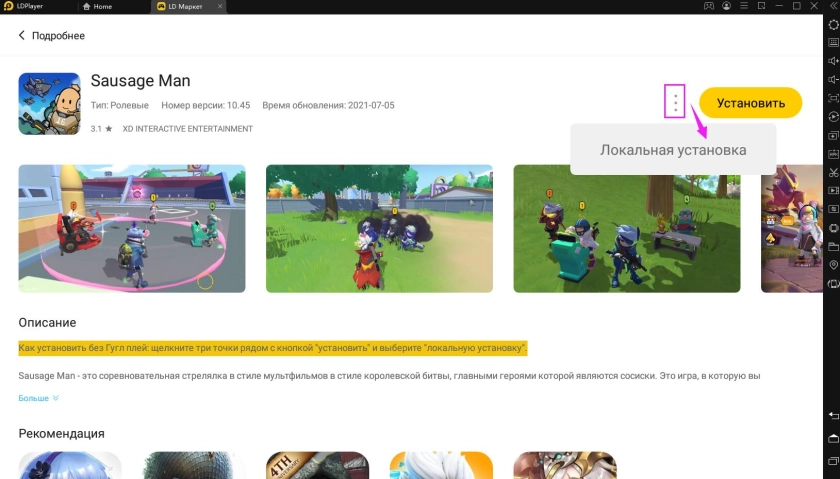Viewport: 840px width, 479px height.
Task: Take a screenshot with the scissors icon
Action: coord(833,172)
